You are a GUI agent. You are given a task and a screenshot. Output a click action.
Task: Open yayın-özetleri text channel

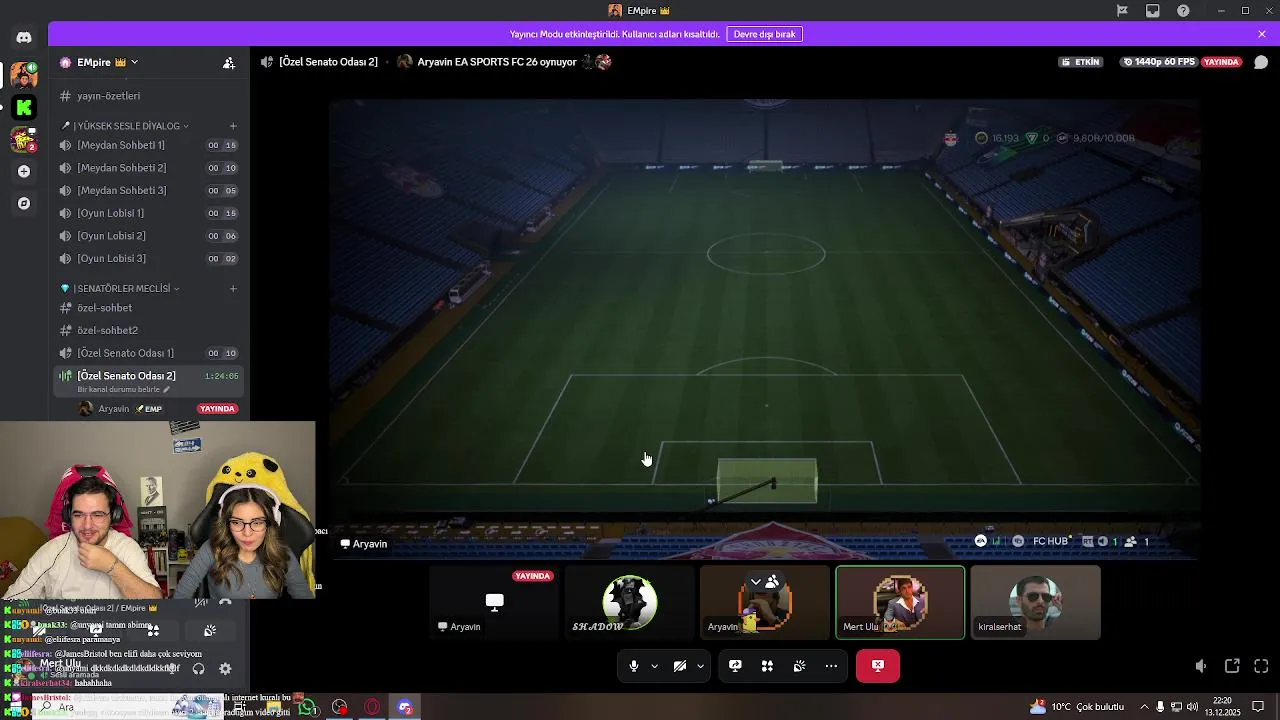click(x=150, y=96)
